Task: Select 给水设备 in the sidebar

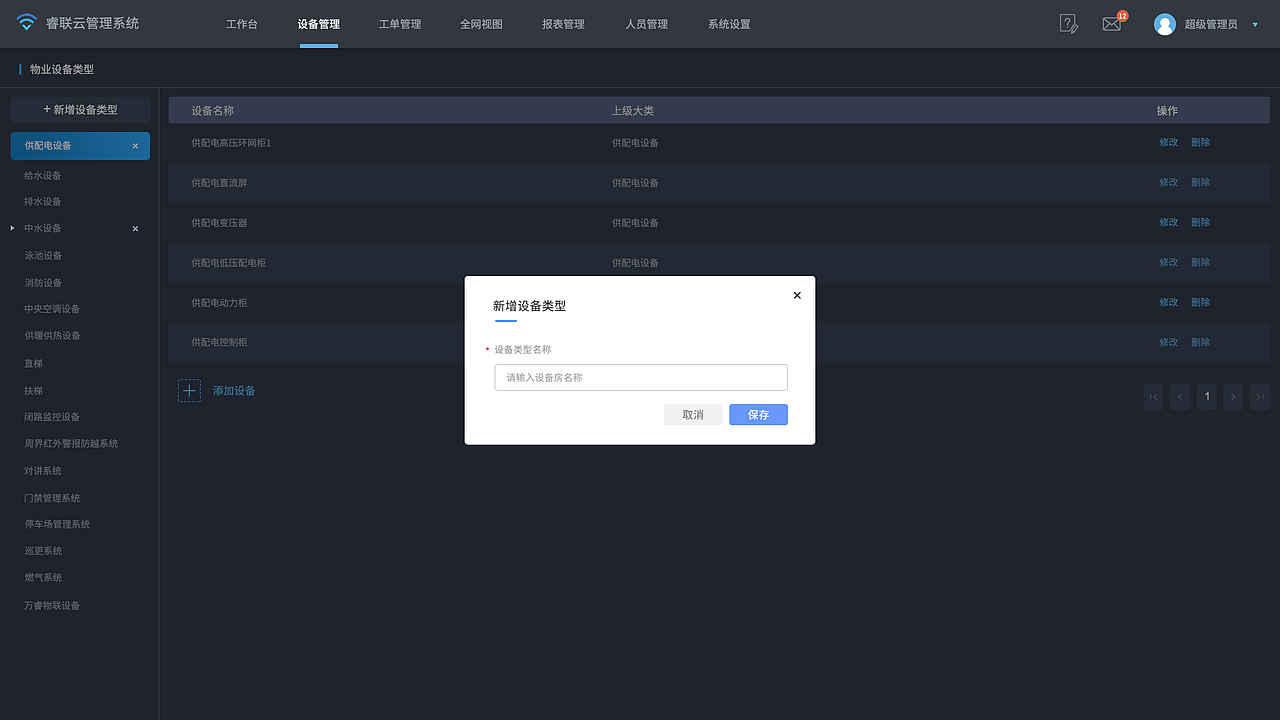Action: click(x=43, y=176)
